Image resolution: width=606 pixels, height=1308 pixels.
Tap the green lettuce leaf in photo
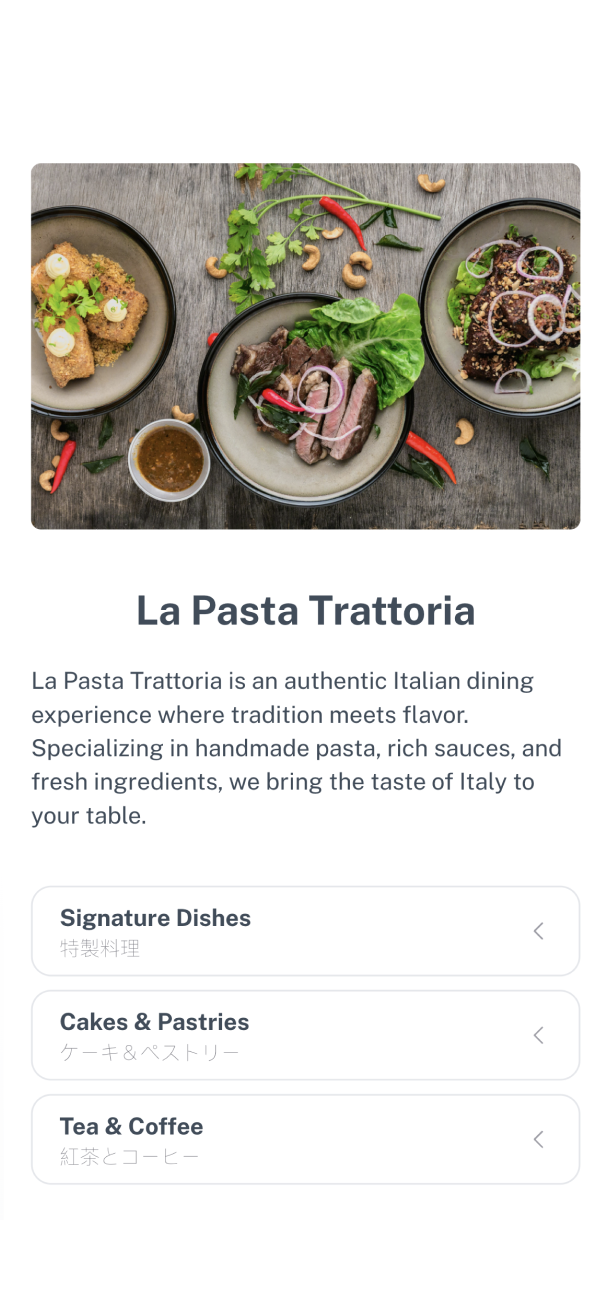365,335
